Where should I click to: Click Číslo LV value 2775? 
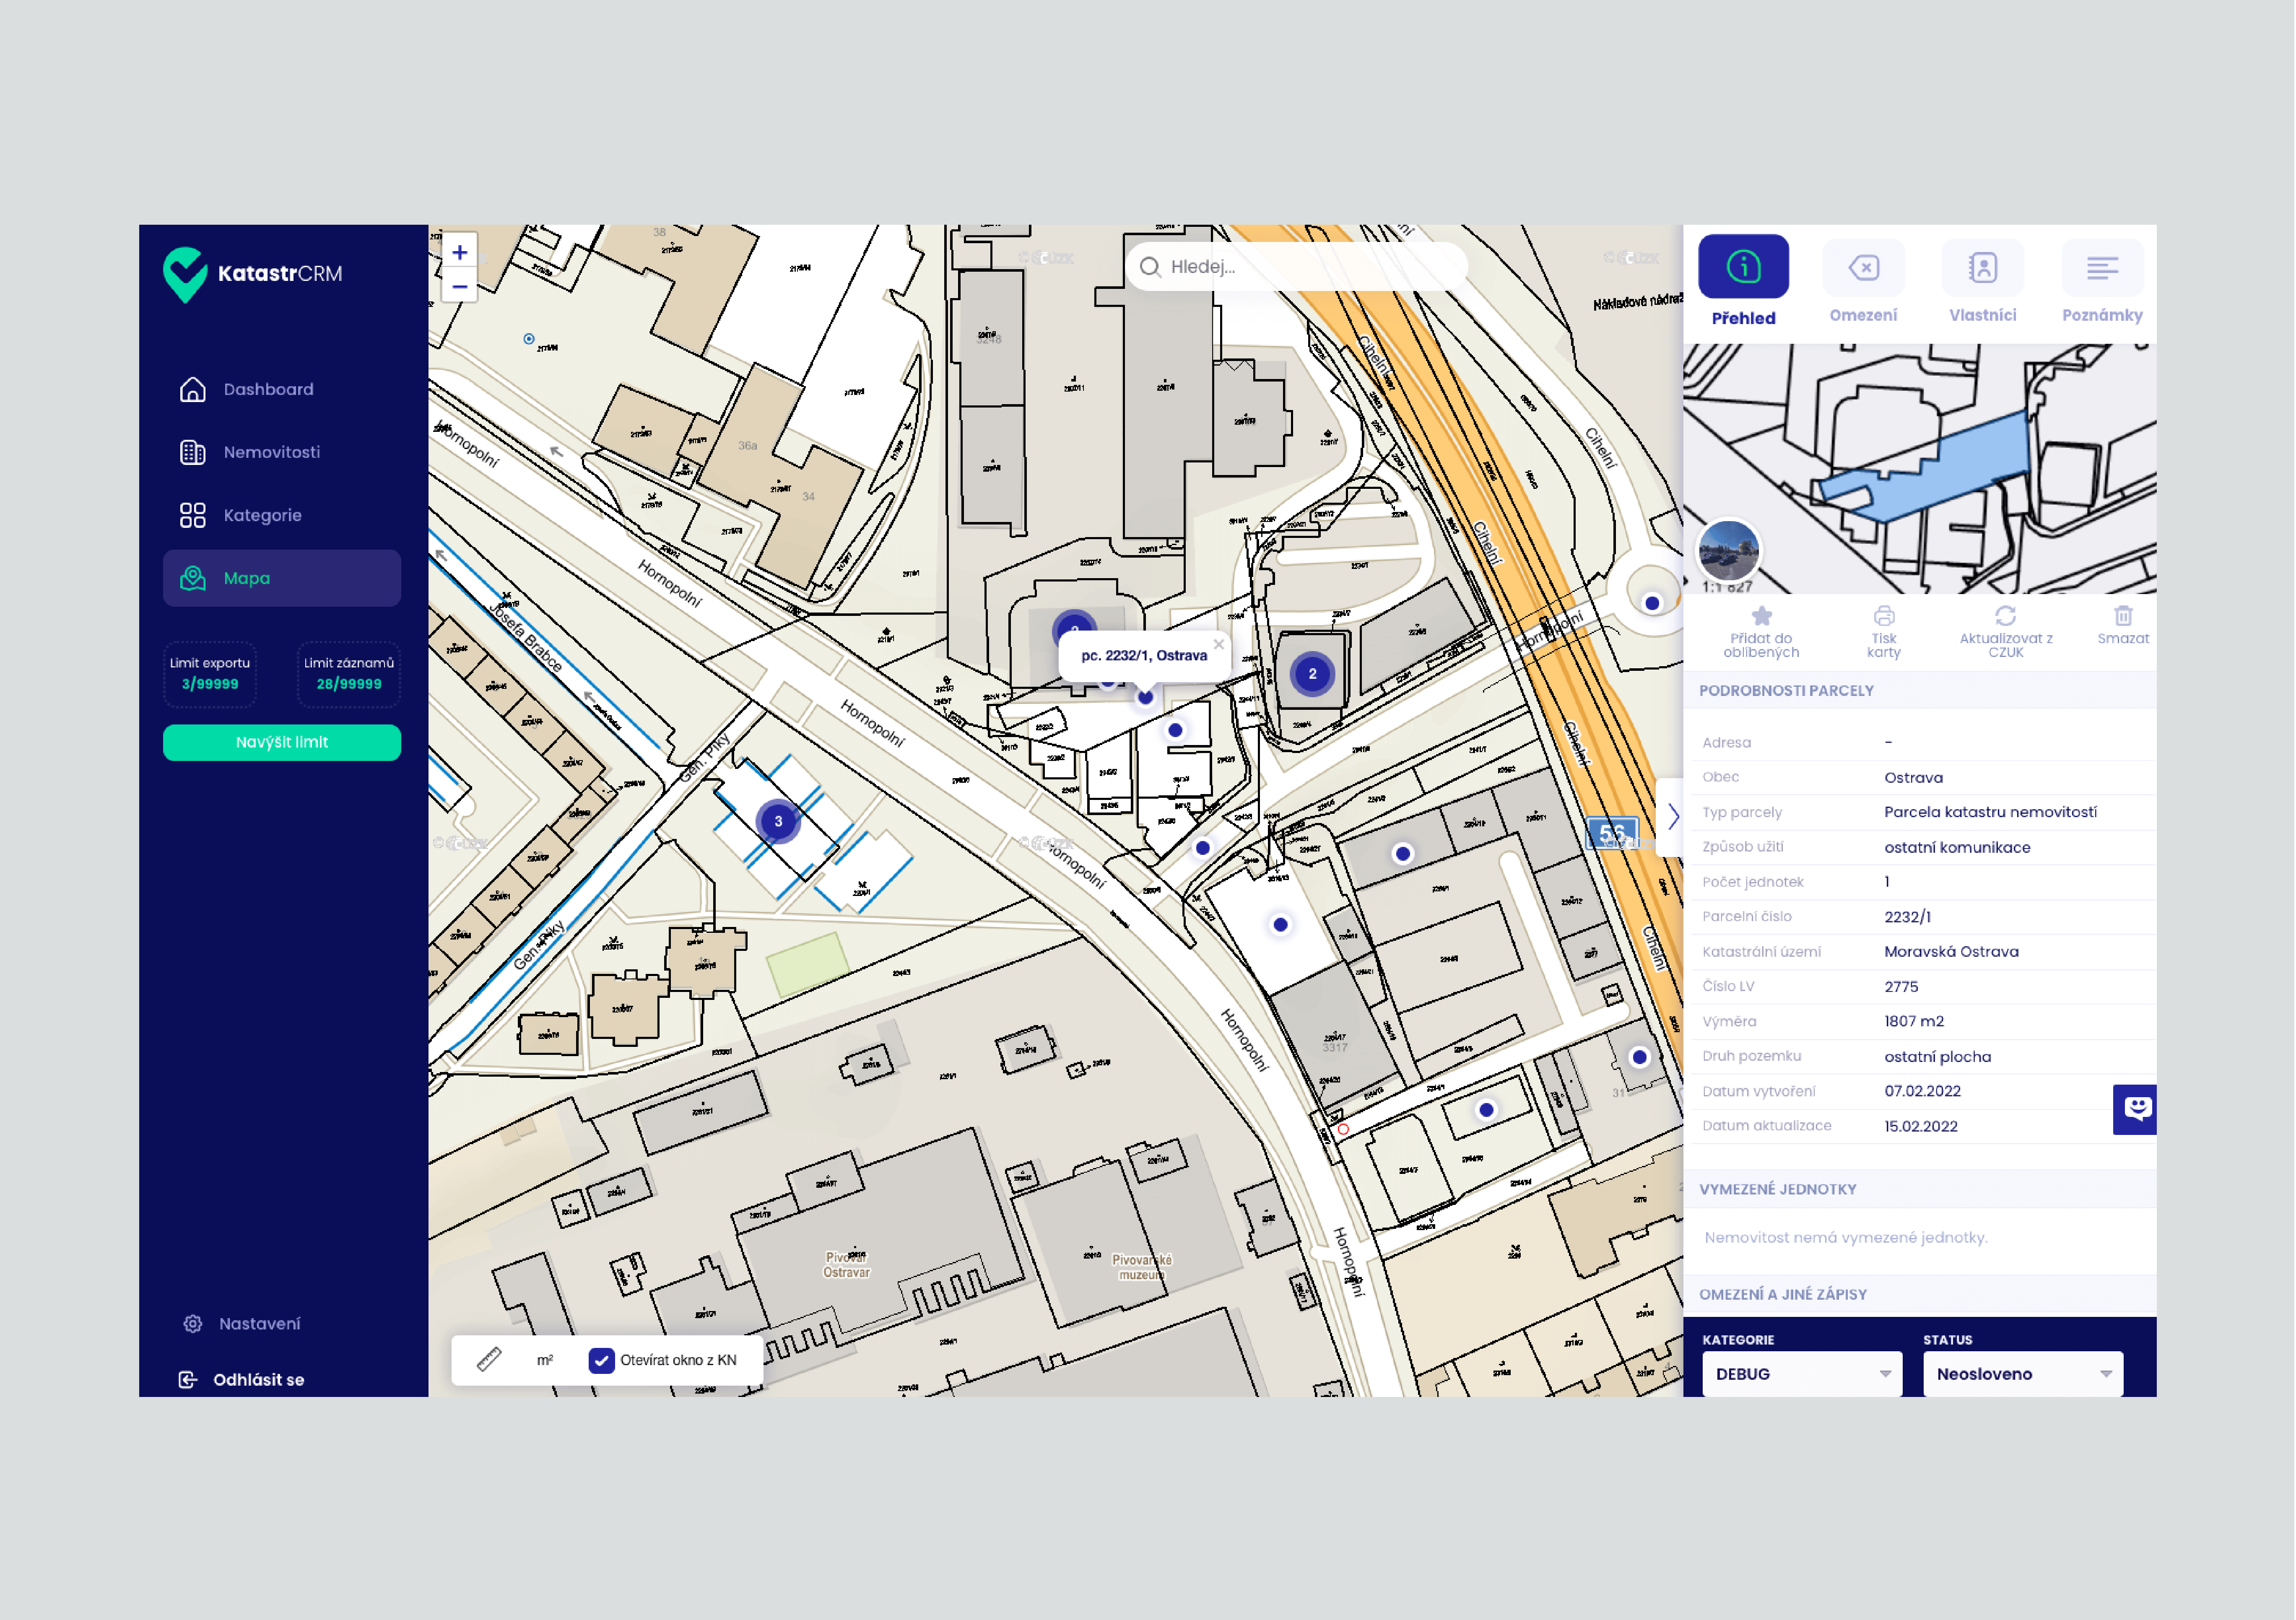1901,986
